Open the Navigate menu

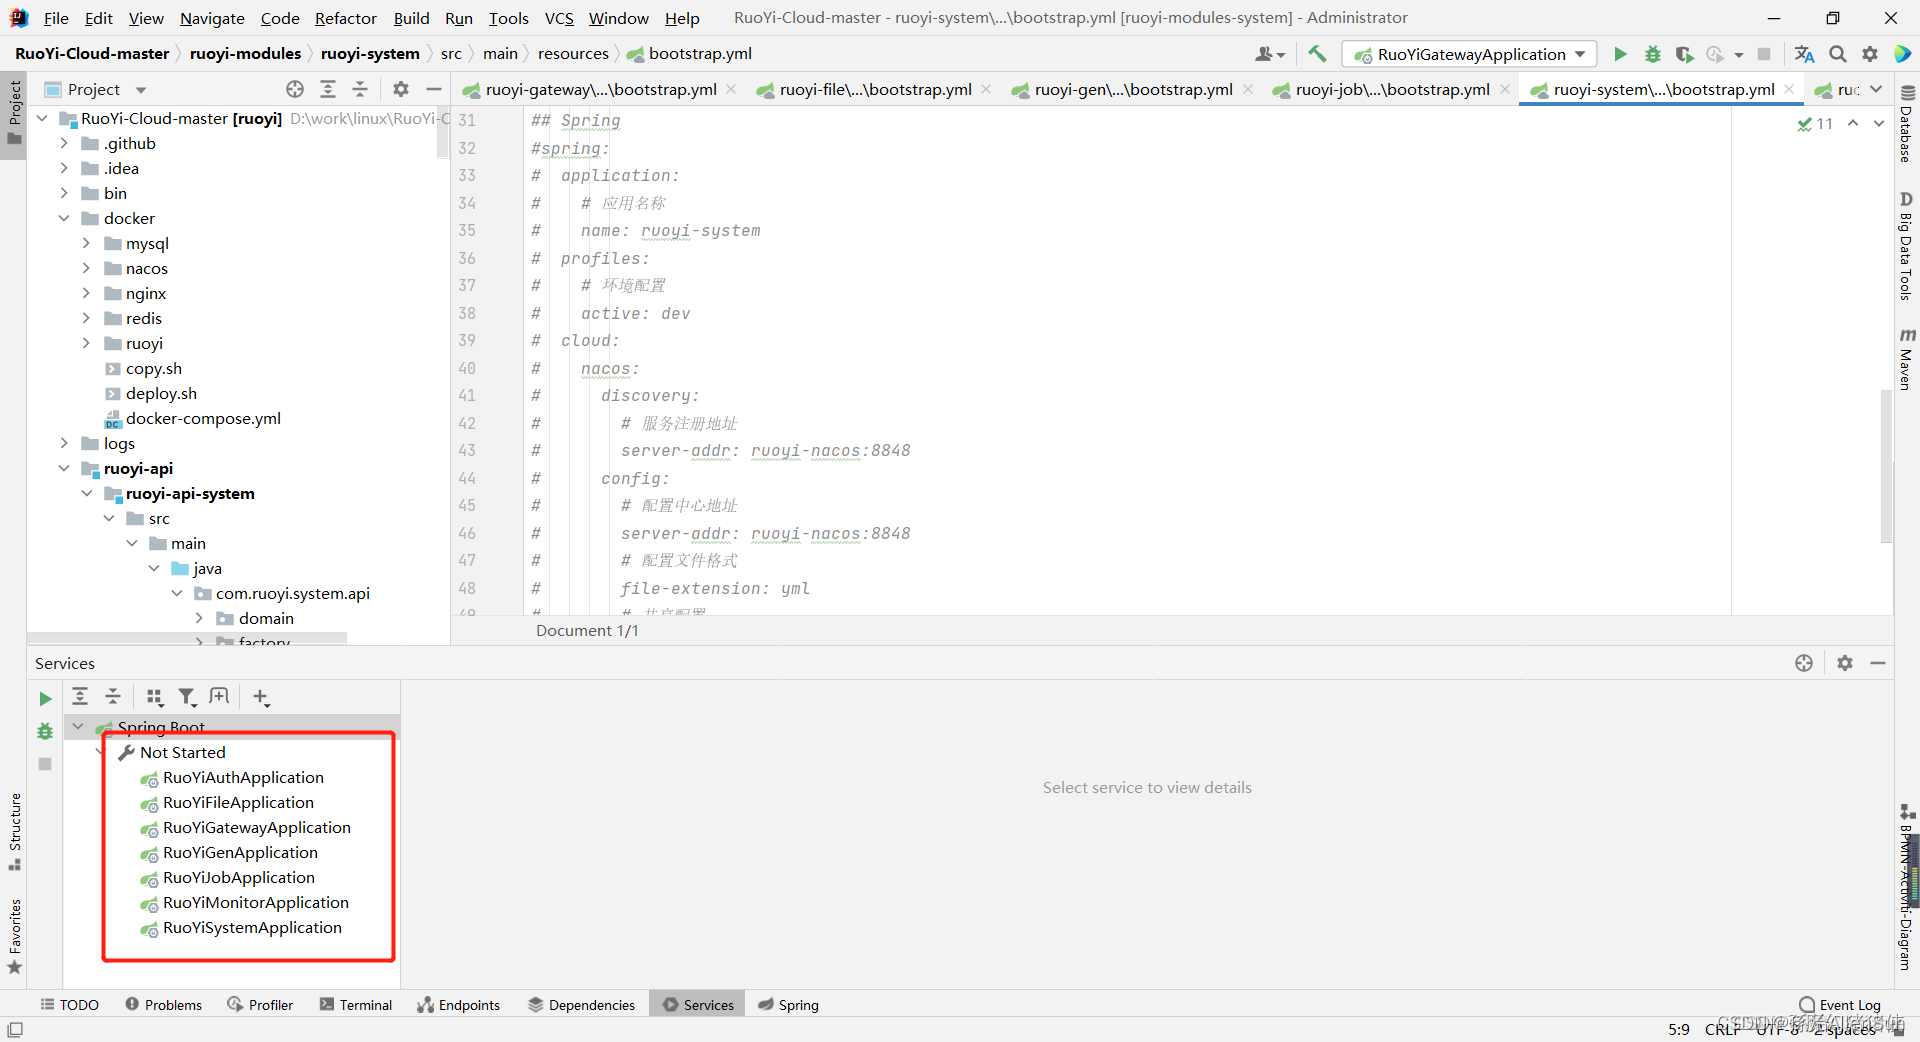pyautogui.click(x=212, y=18)
